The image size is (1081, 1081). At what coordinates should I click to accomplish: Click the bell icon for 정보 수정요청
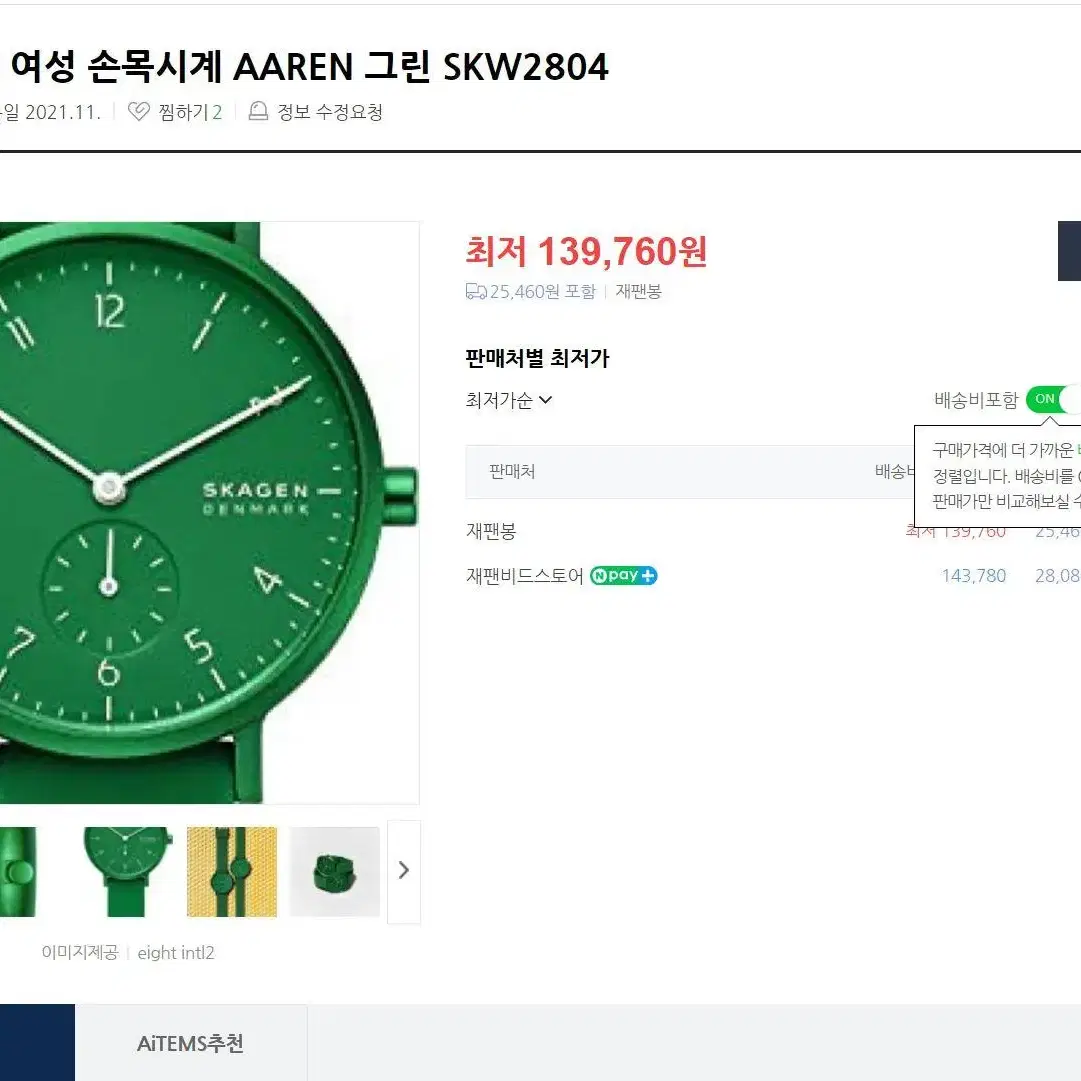pyautogui.click(x=258, y=111)
